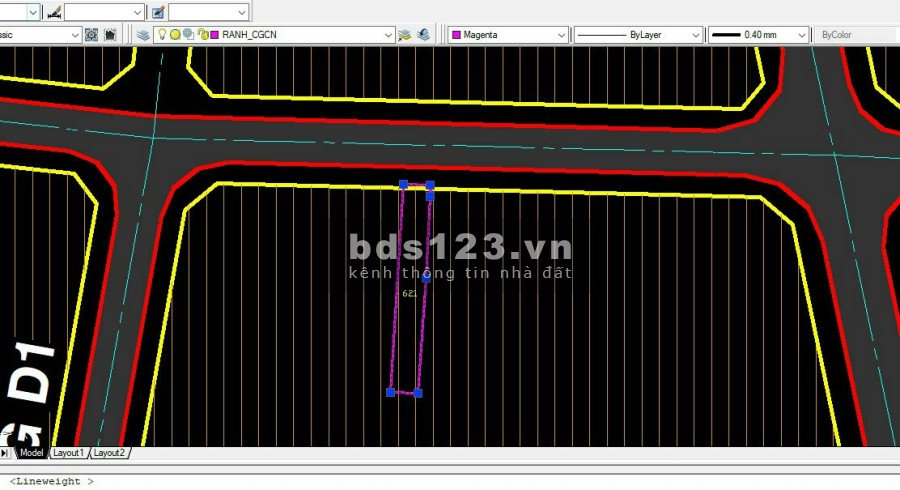Click arrow of top-left text style dropdown
The width and height of the screenshot is (900, 490).
coord(33,12)
